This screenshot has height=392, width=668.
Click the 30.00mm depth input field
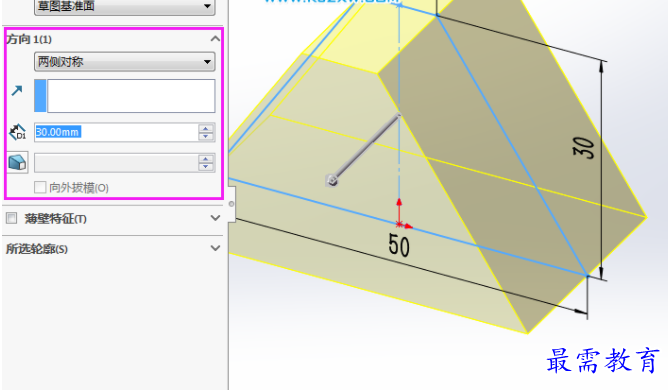(116, 132)
